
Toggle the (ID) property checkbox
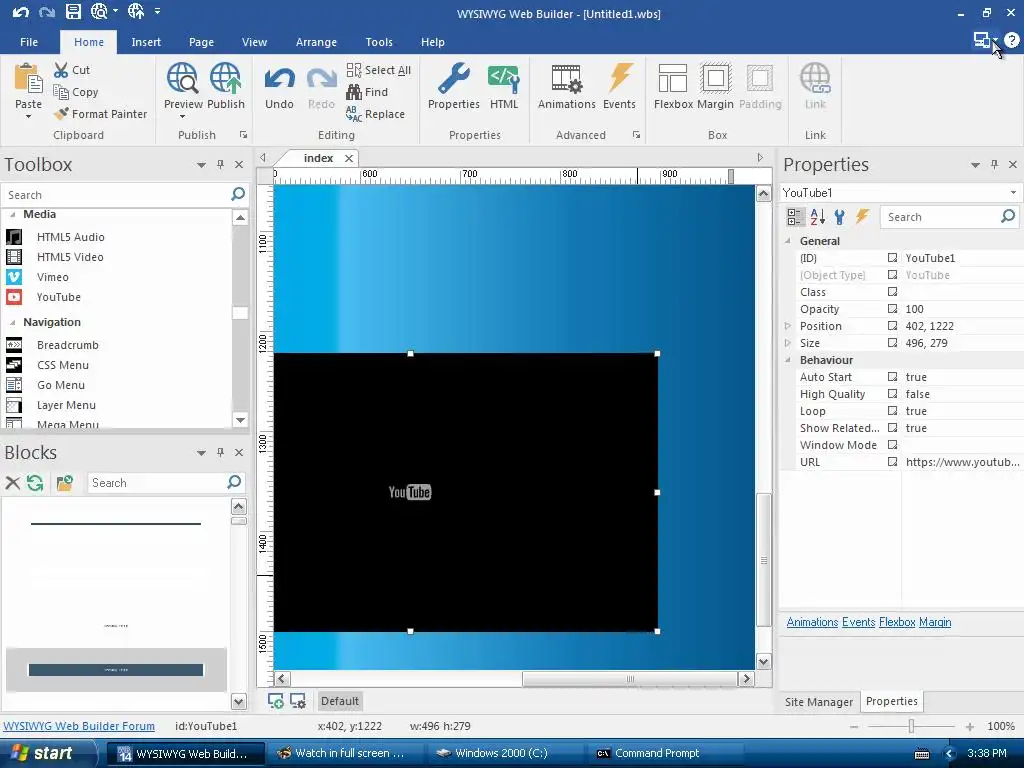click(x=892, y=258)
